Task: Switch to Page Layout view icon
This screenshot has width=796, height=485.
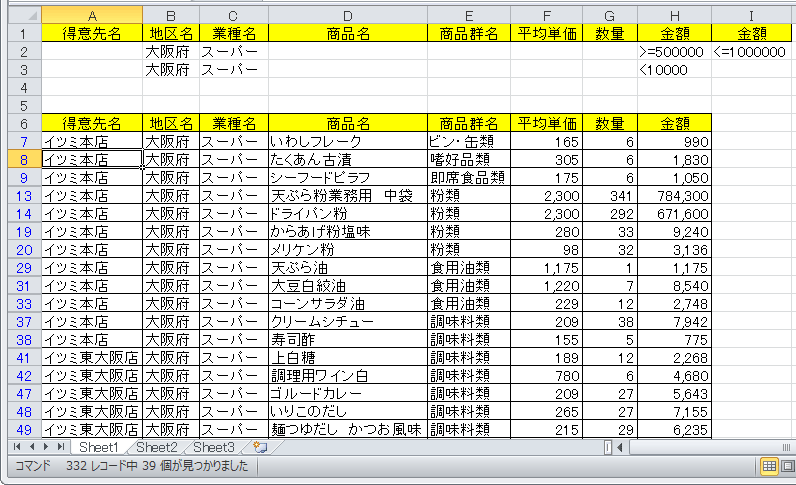Action: pos(787,466)
